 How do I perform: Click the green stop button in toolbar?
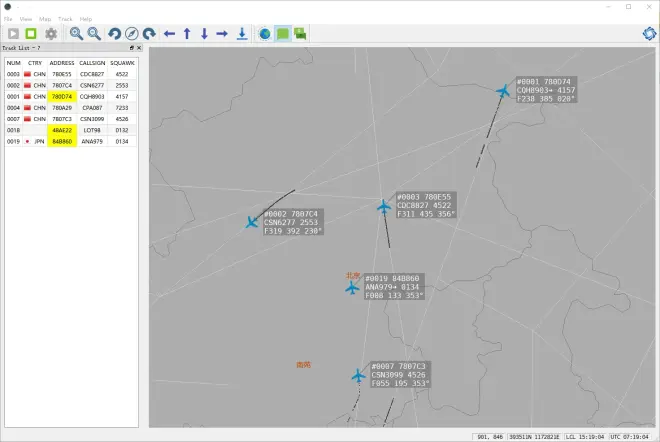31,33
